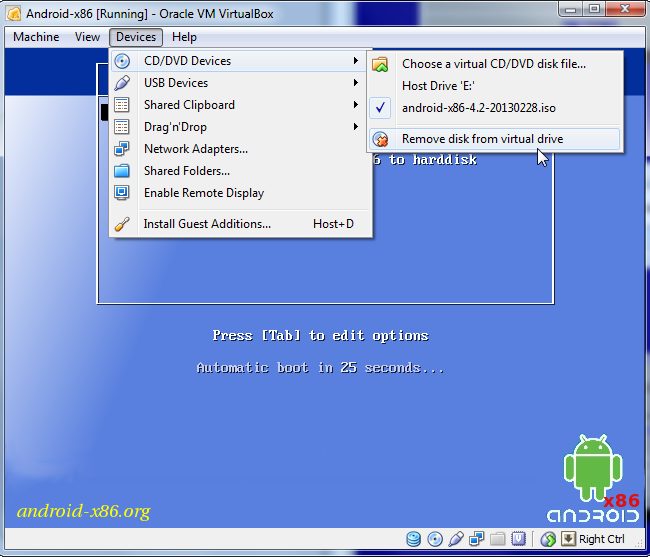Choose Install Guest Additions
650x557 pixels.
click(240, 224)
